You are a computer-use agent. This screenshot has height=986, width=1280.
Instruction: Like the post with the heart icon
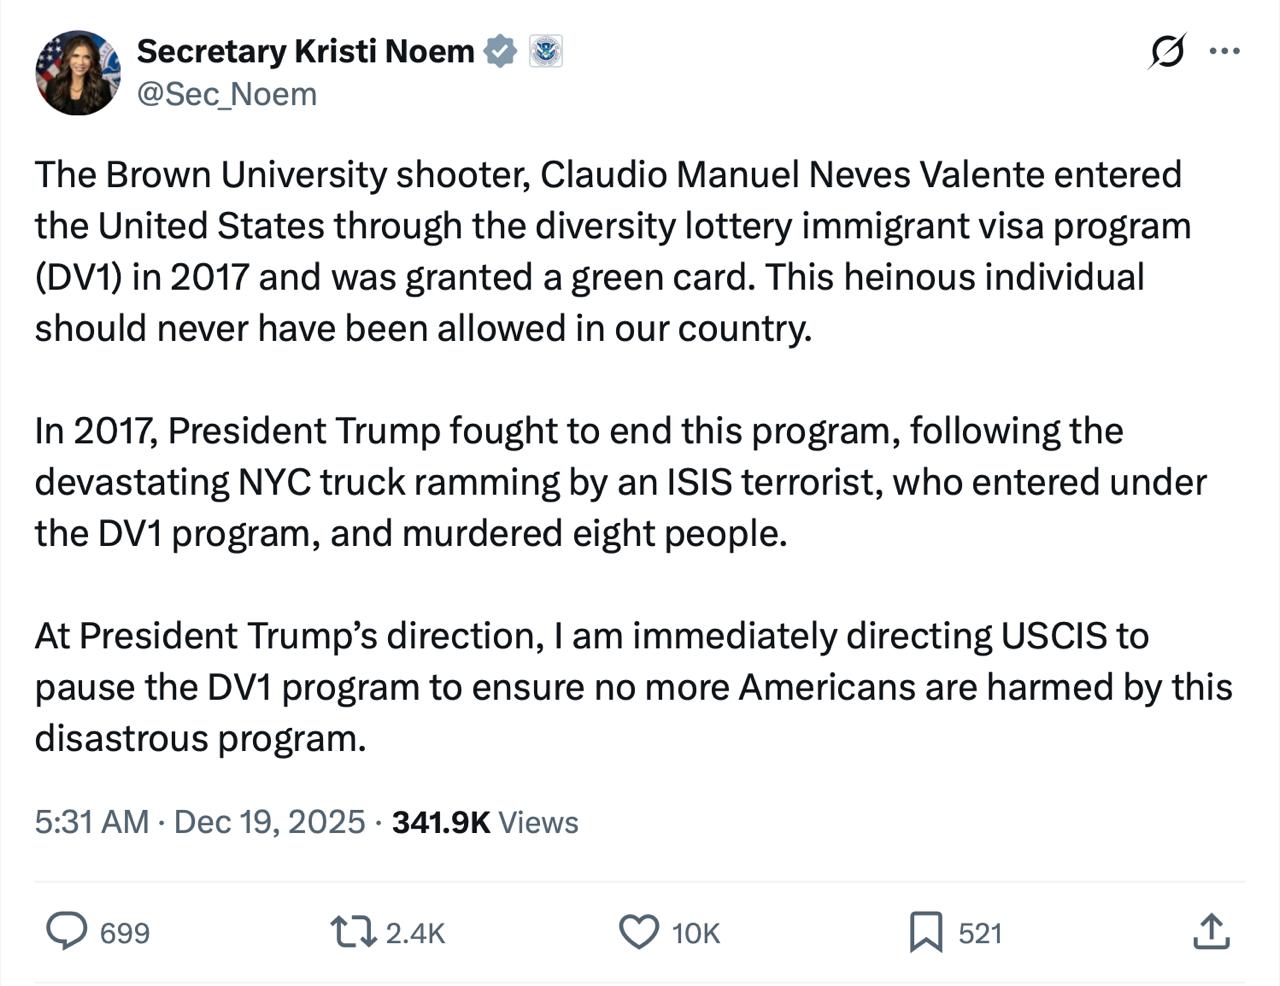coord(640,932)
